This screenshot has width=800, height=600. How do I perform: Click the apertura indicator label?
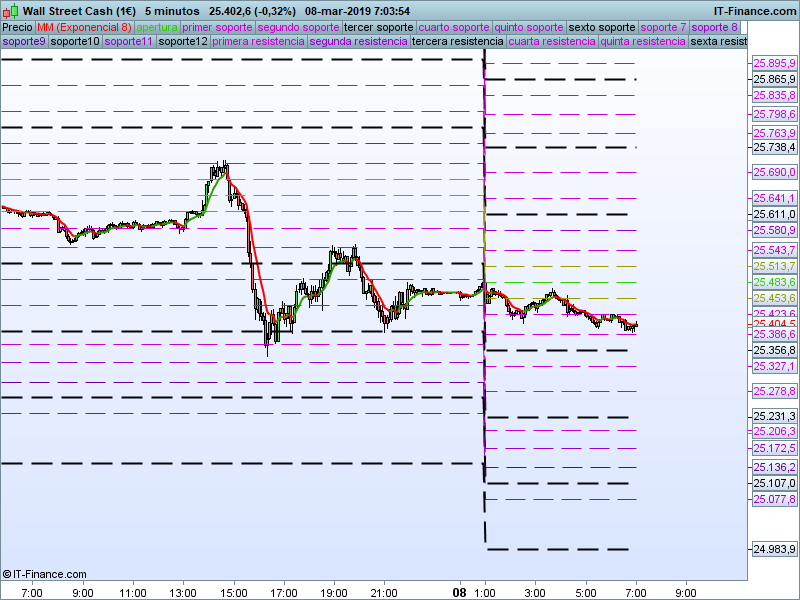157,28
